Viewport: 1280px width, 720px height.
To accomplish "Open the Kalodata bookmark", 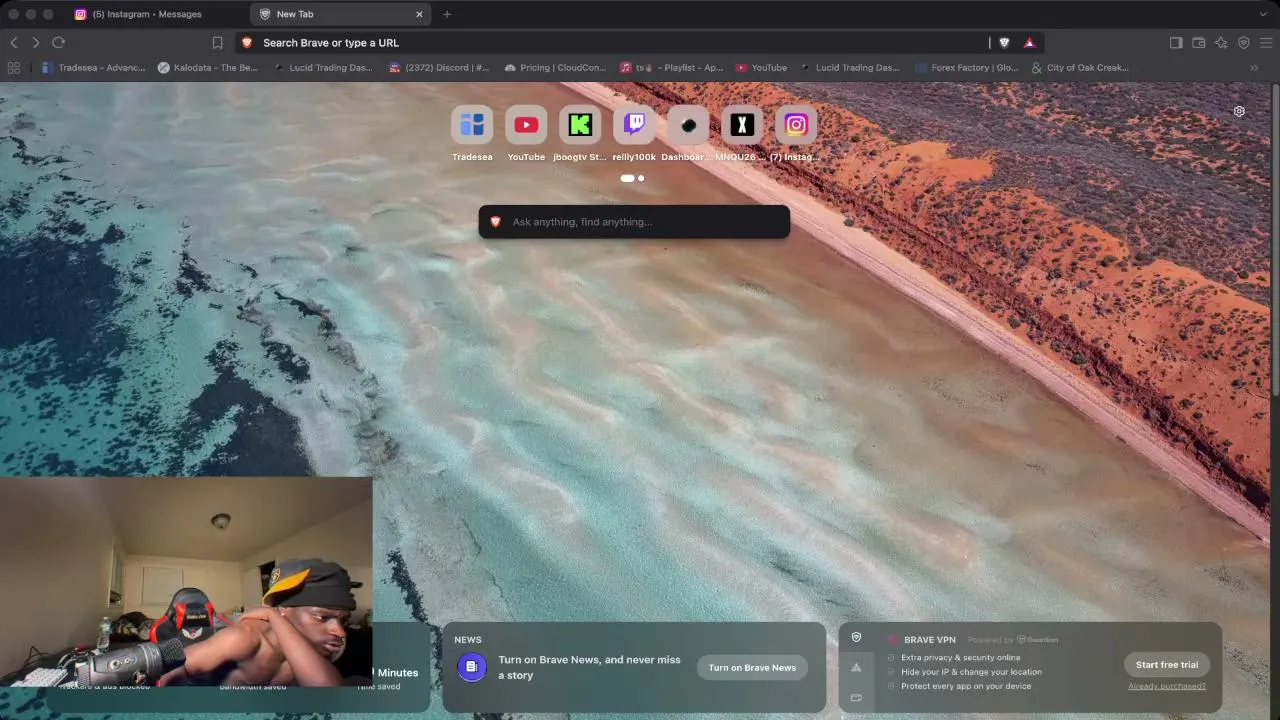I will click(x=208, y=68).
